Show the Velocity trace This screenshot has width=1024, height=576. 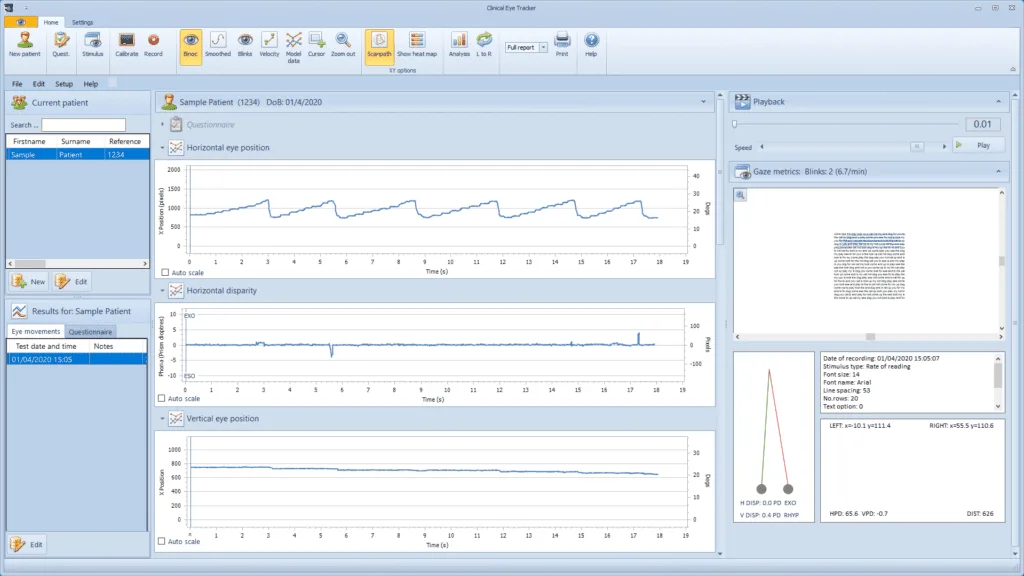pyautogui.click(x=269, y=43)
